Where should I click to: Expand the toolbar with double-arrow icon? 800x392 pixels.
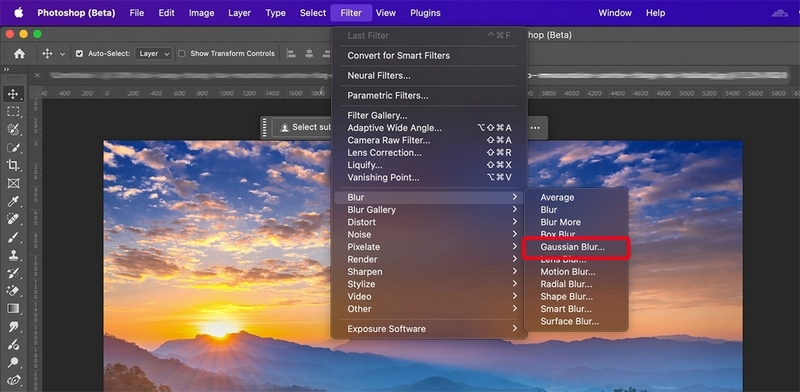(7, 69)
